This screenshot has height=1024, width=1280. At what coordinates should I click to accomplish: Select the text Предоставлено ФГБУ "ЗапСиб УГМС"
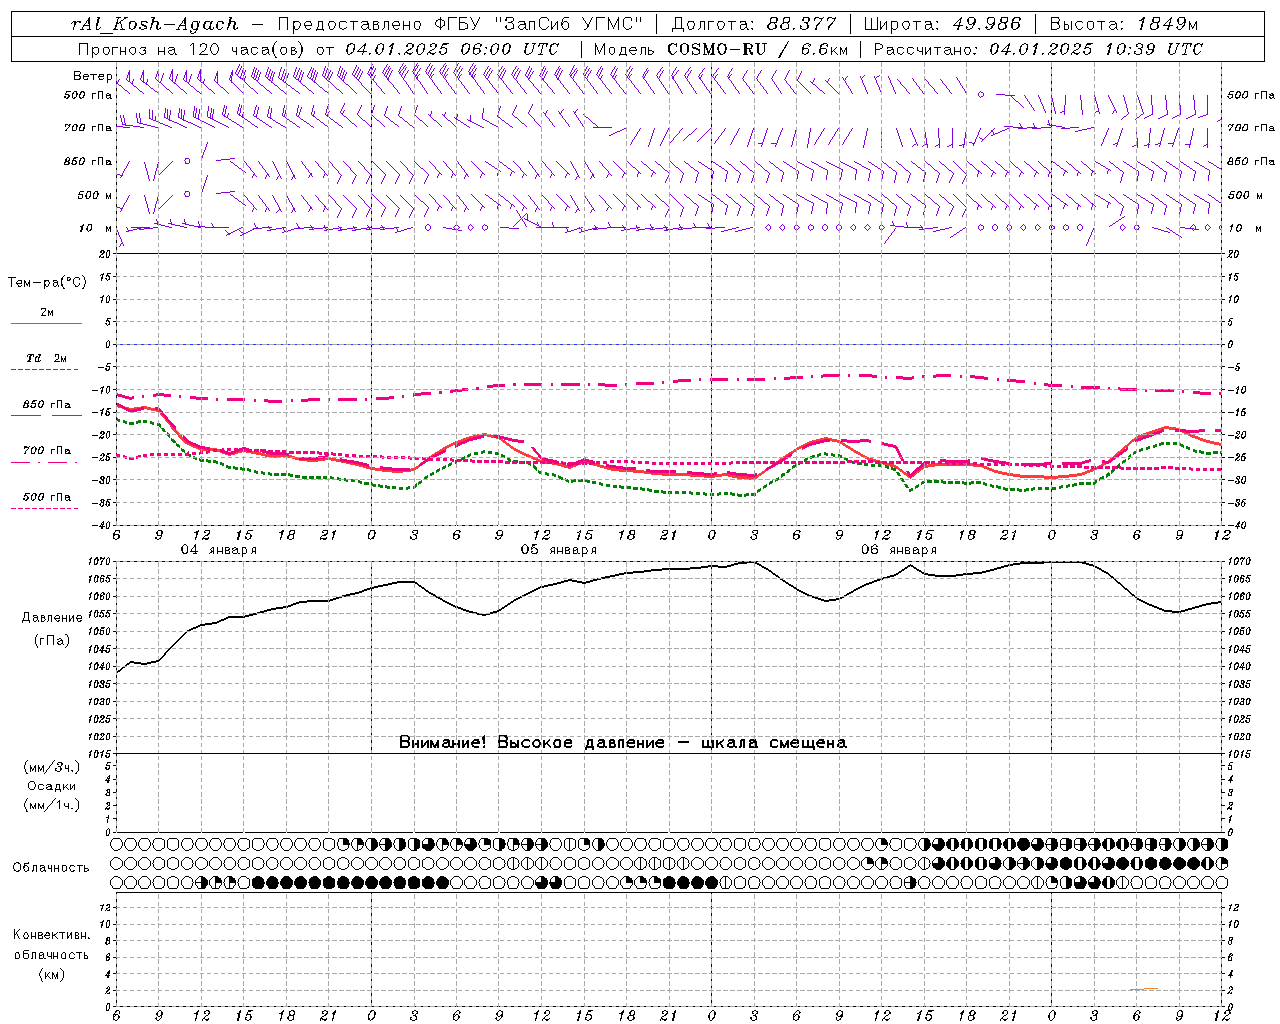point(460,24)
